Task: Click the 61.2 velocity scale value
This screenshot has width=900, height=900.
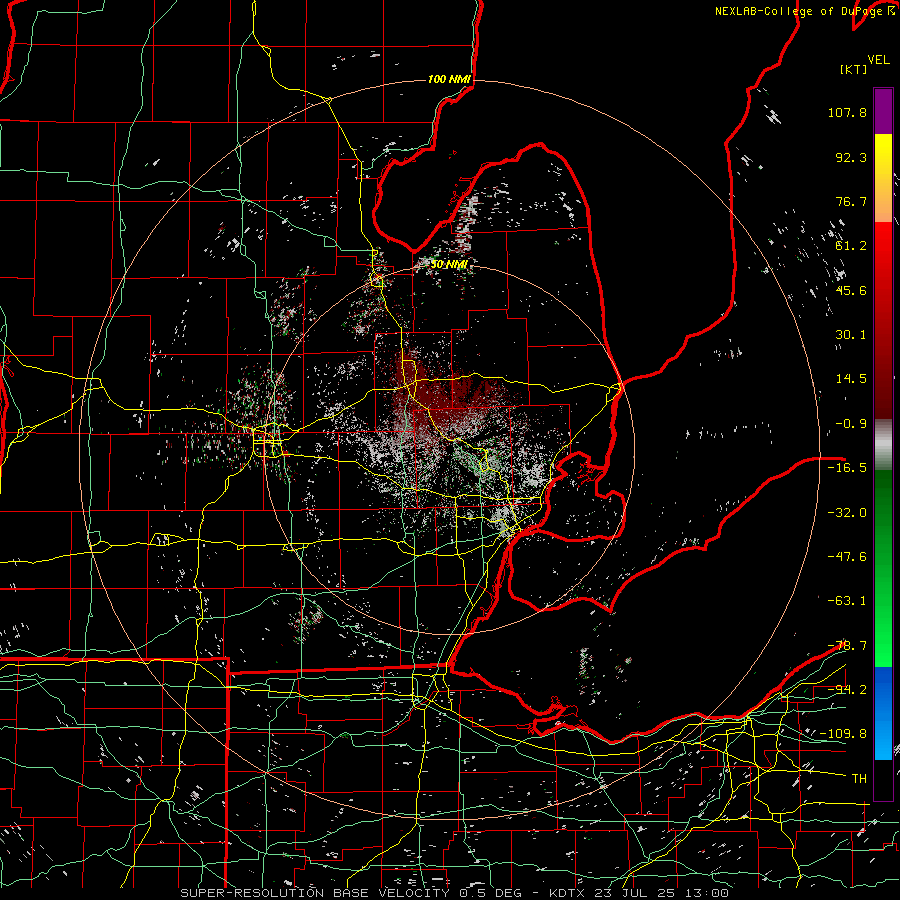Action: (851, 246)
